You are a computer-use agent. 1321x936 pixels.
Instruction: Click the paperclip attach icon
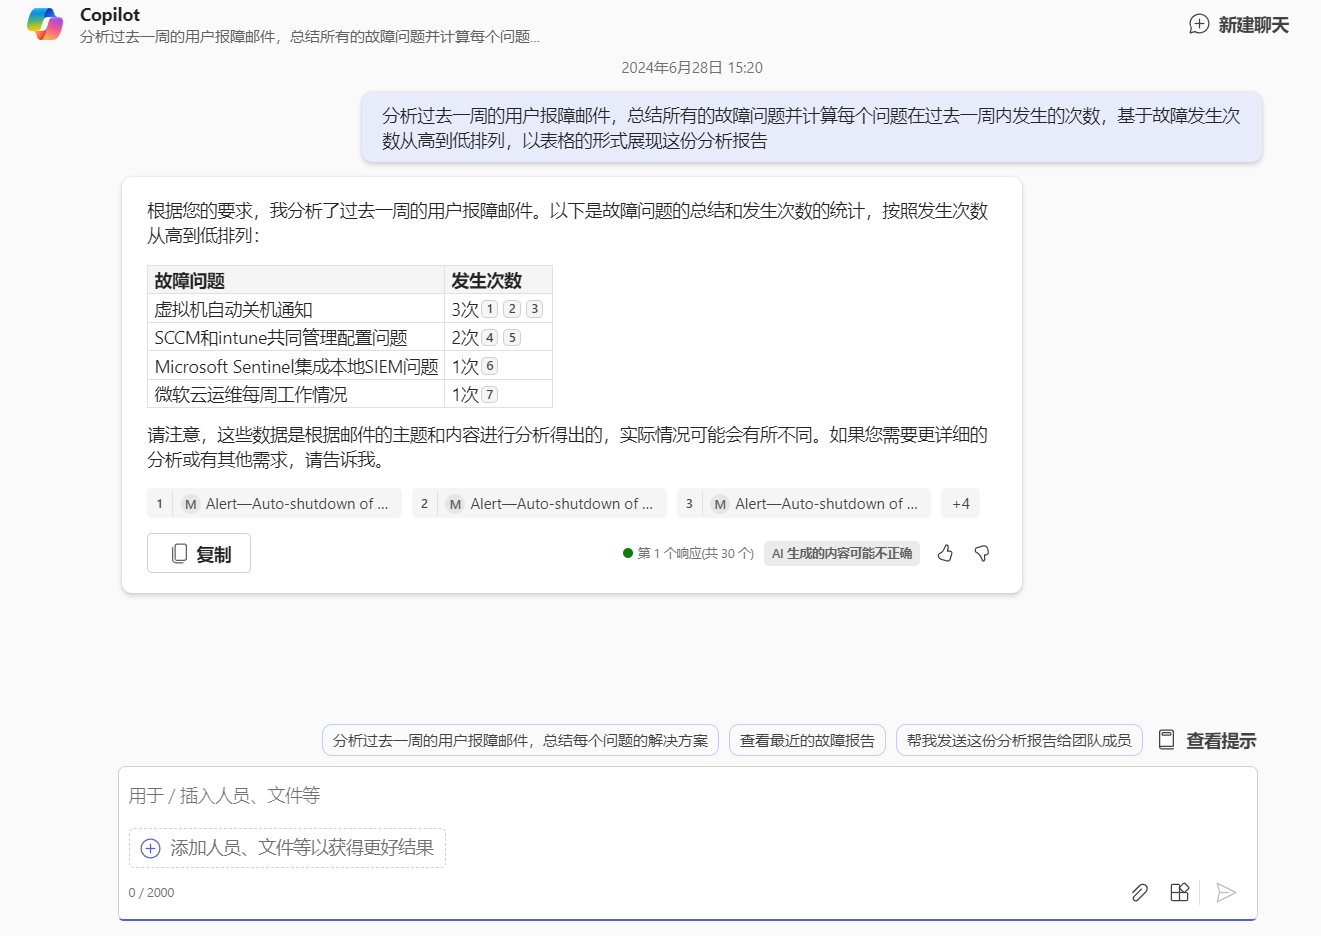[1139, 892]
